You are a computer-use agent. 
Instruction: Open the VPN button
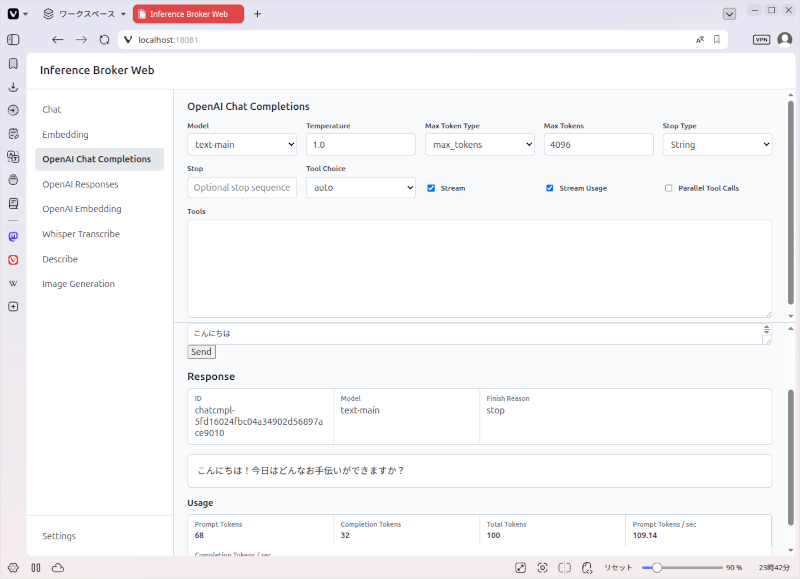click(x=761, y=40)
